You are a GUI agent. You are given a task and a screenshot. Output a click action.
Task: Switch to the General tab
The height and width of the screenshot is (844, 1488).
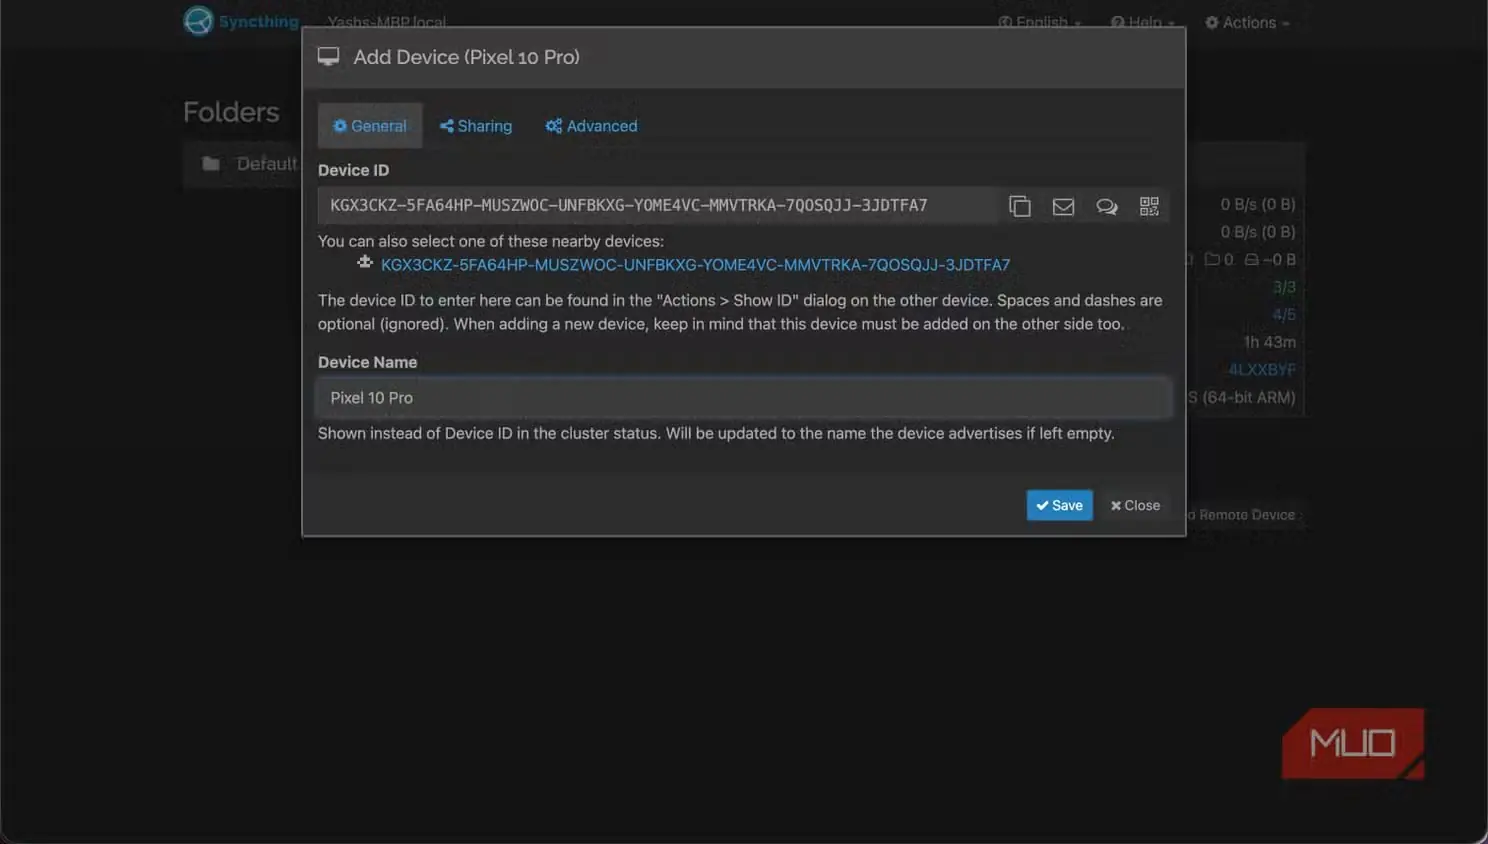tap(370, 126)
